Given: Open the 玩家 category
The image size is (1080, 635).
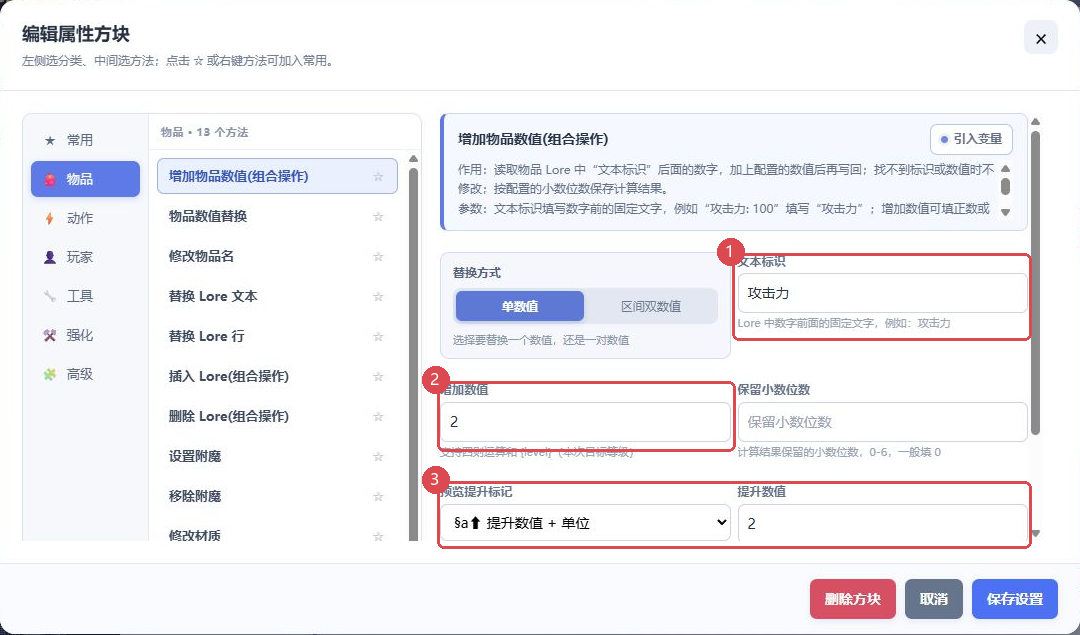Looking at the screenshot, I should tap(85, 257).
